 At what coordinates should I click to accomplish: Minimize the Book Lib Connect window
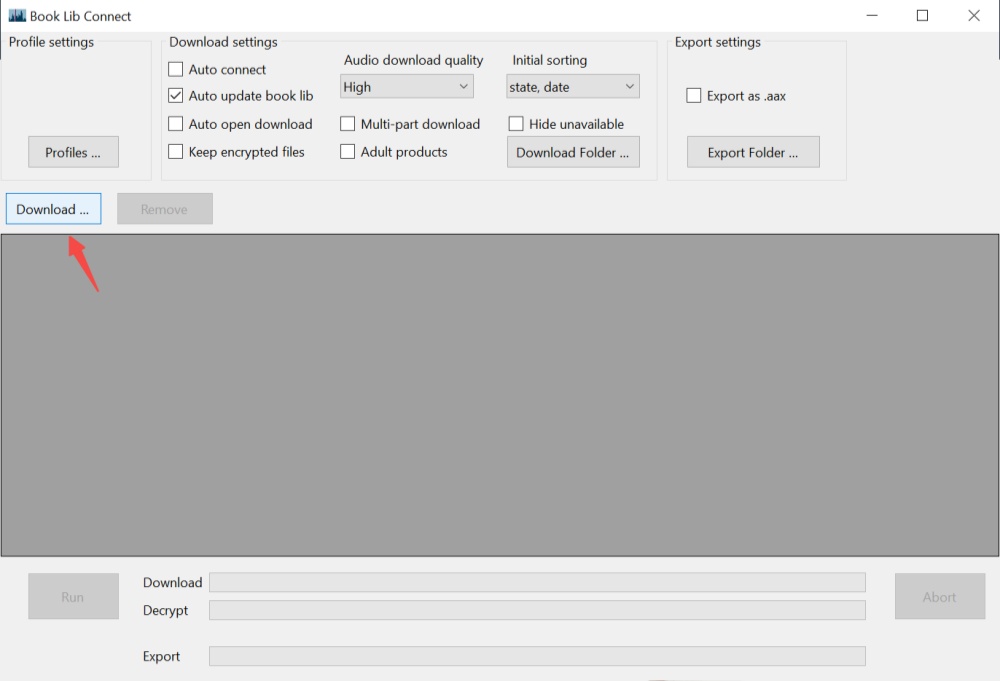[872, 16]
